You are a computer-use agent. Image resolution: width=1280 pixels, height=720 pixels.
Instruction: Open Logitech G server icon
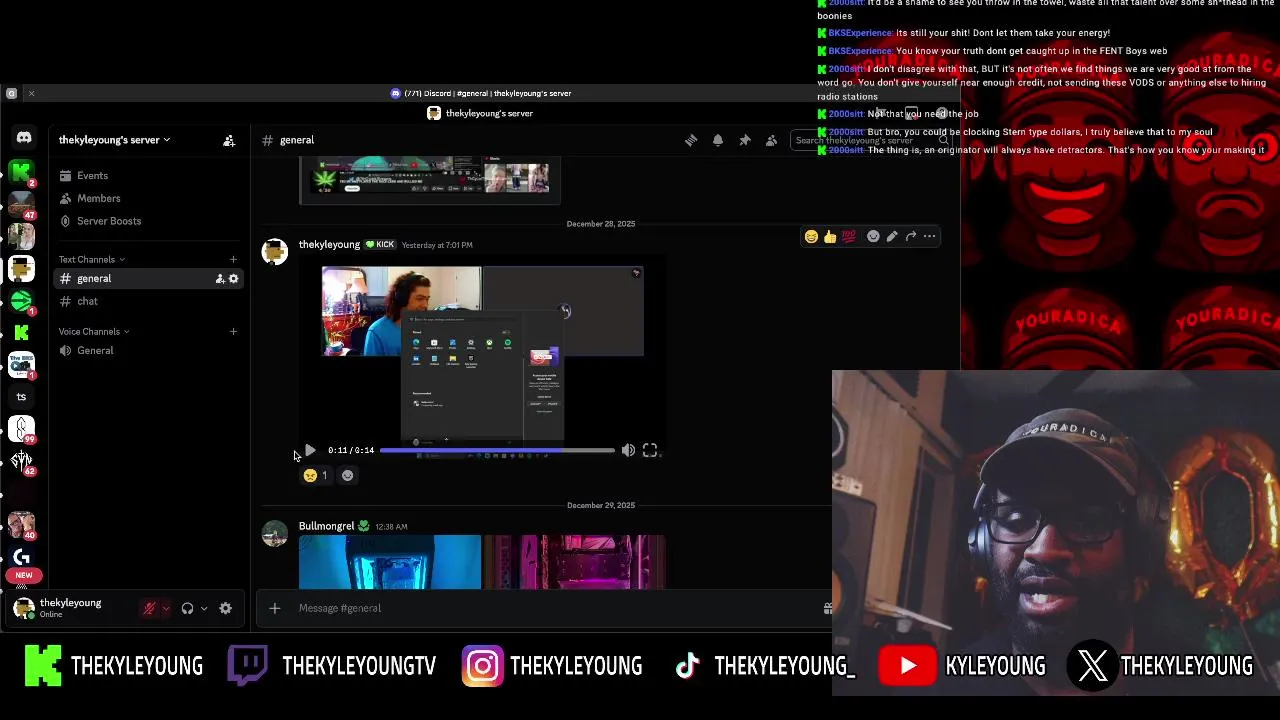pos(21,557)
